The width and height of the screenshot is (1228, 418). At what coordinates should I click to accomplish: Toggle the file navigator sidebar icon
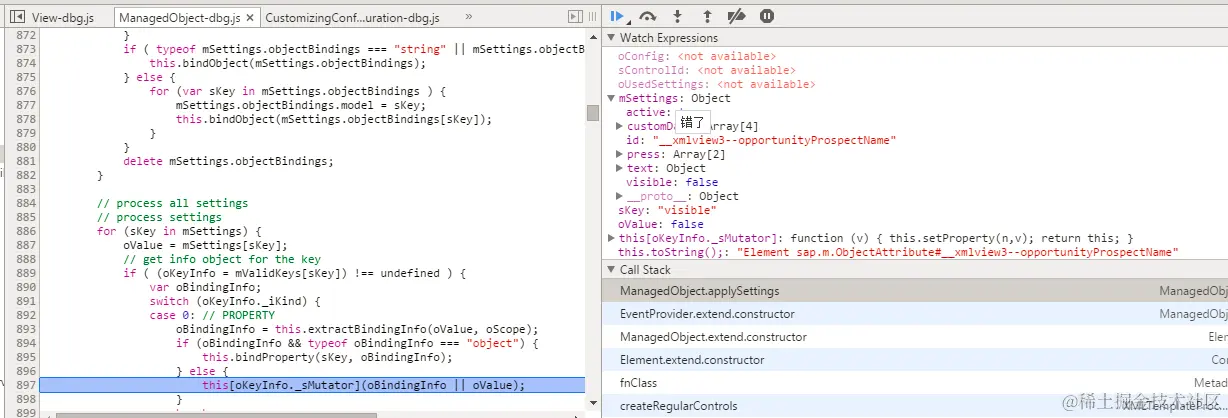pos(17,17)
